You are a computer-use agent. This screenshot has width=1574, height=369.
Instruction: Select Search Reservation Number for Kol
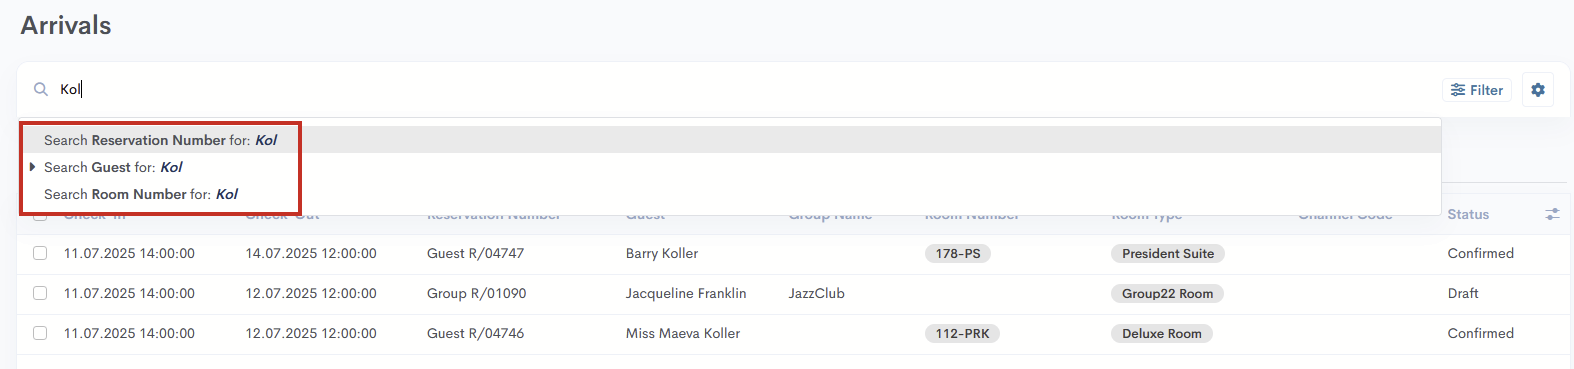[160, 140]
